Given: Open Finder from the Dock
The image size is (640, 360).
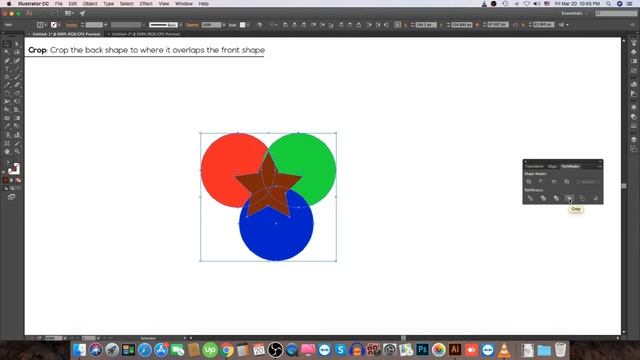Looking at the screenshot, I should 80,350.
